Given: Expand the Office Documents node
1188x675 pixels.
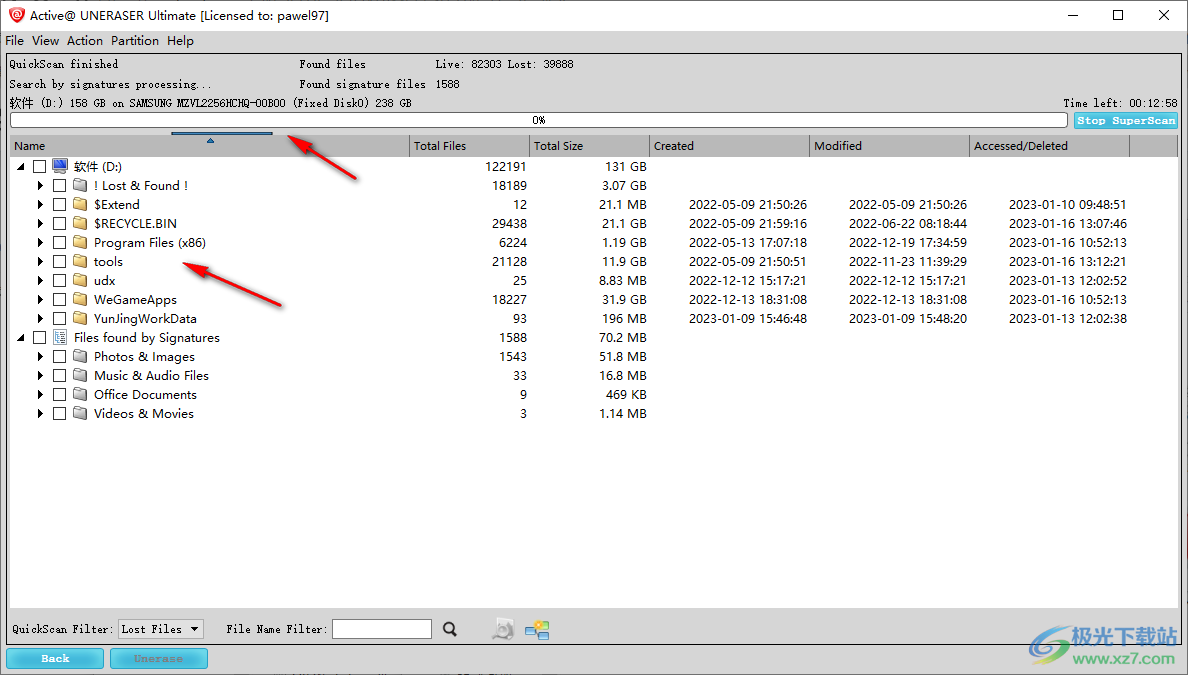Looking at the screenshot, I should pos(40,395).
